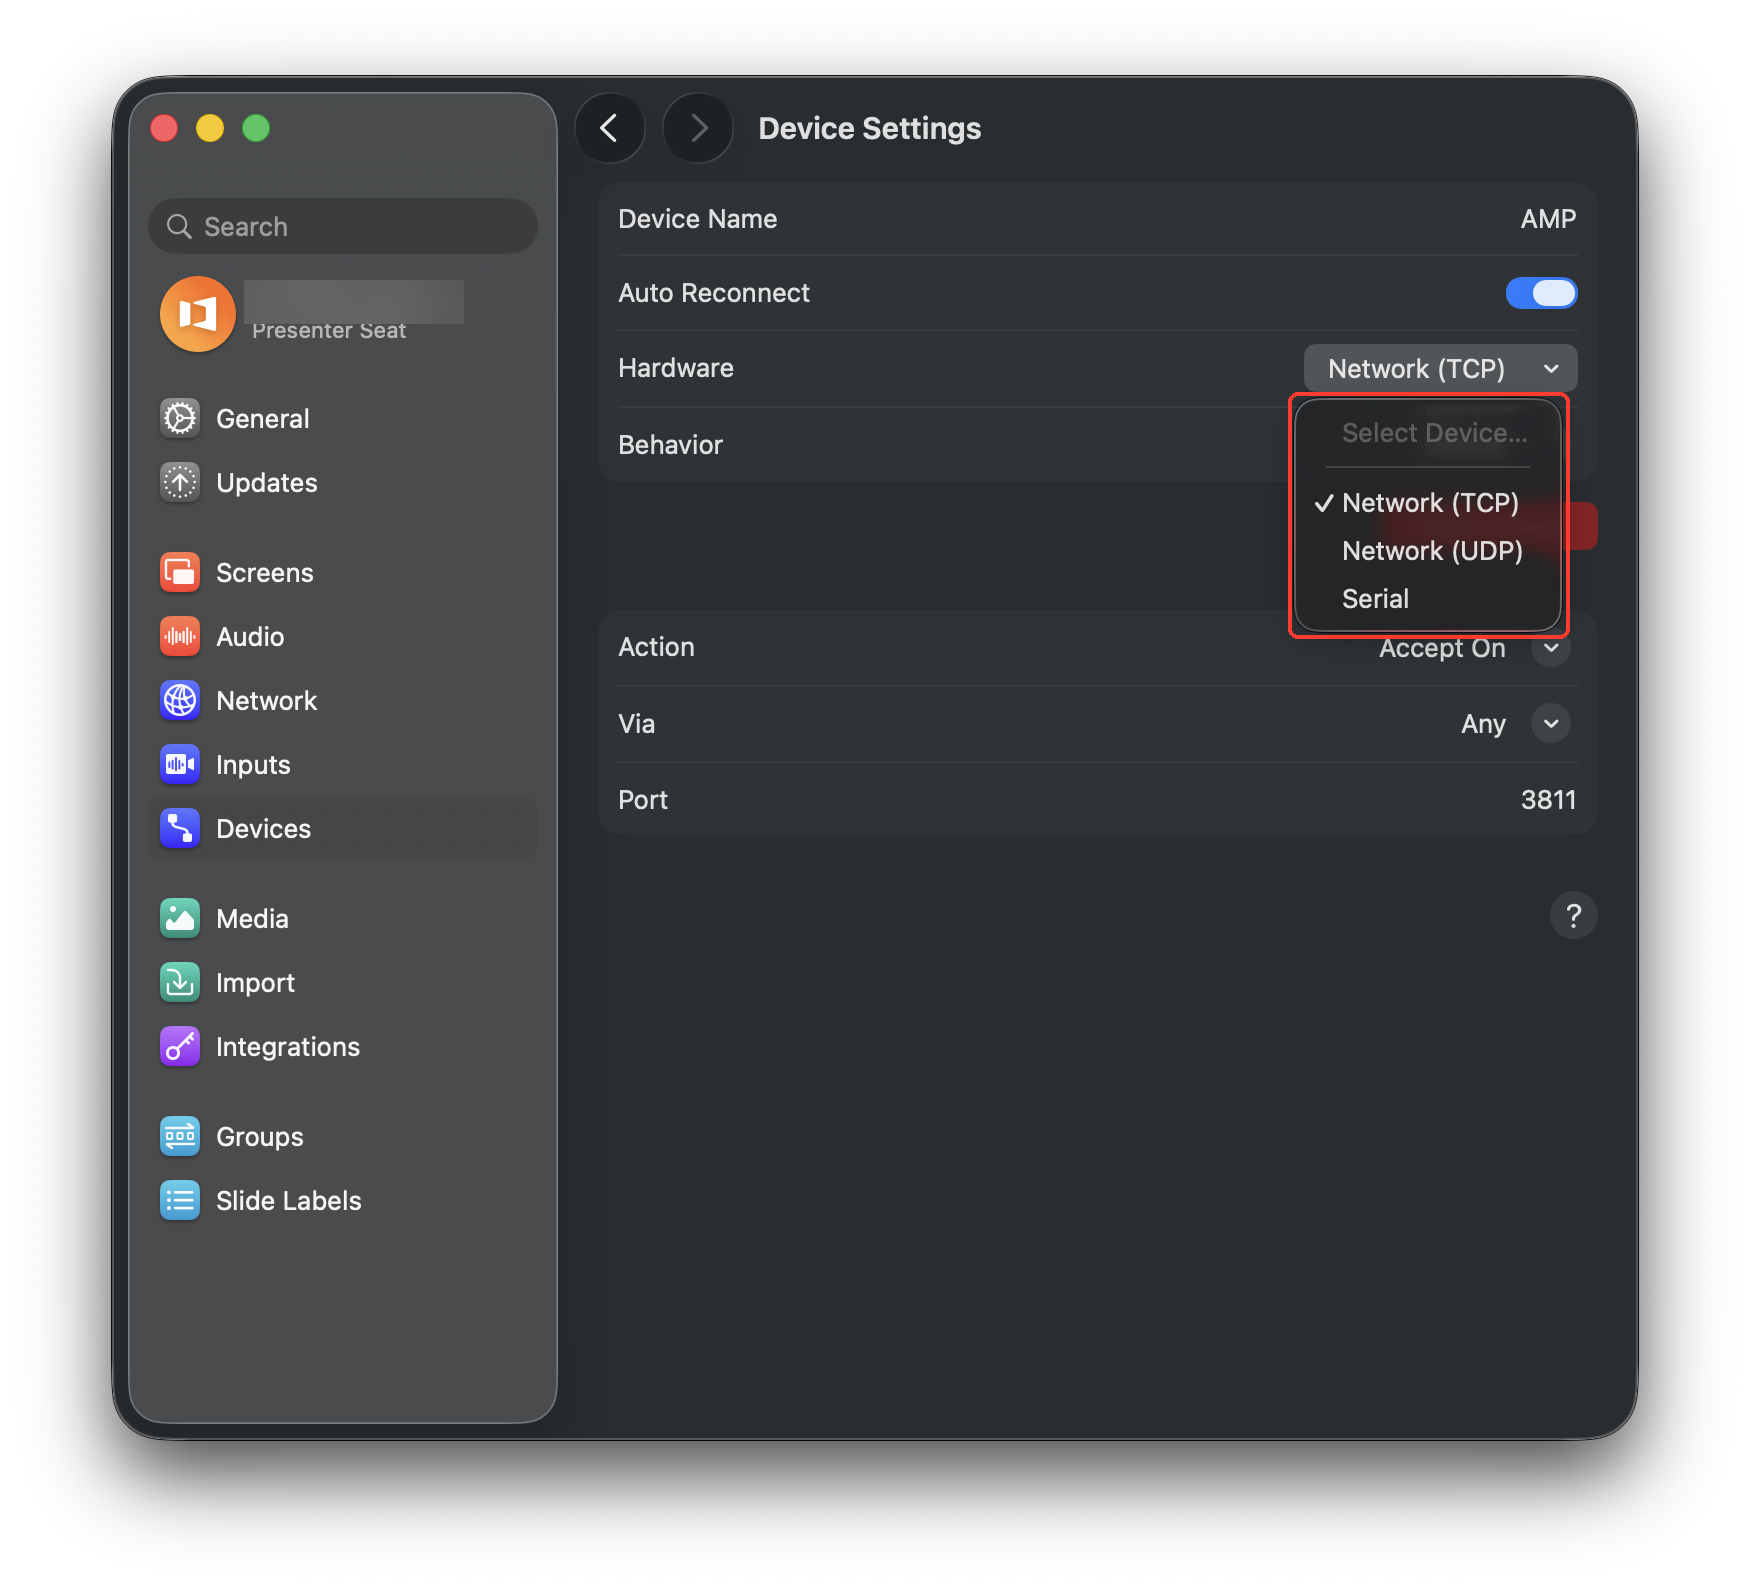Click the yellow minimize window button

[x=210, y=128]
